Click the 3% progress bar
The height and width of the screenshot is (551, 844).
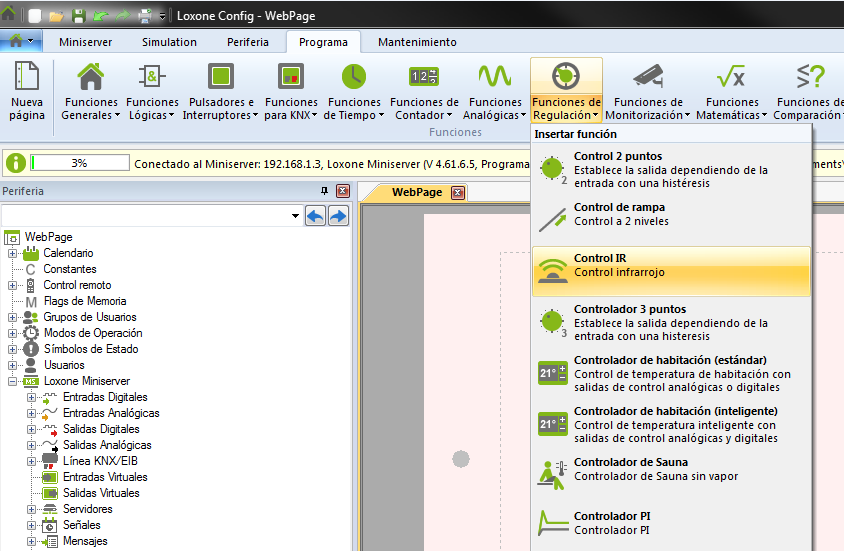(x=79, y=162)
